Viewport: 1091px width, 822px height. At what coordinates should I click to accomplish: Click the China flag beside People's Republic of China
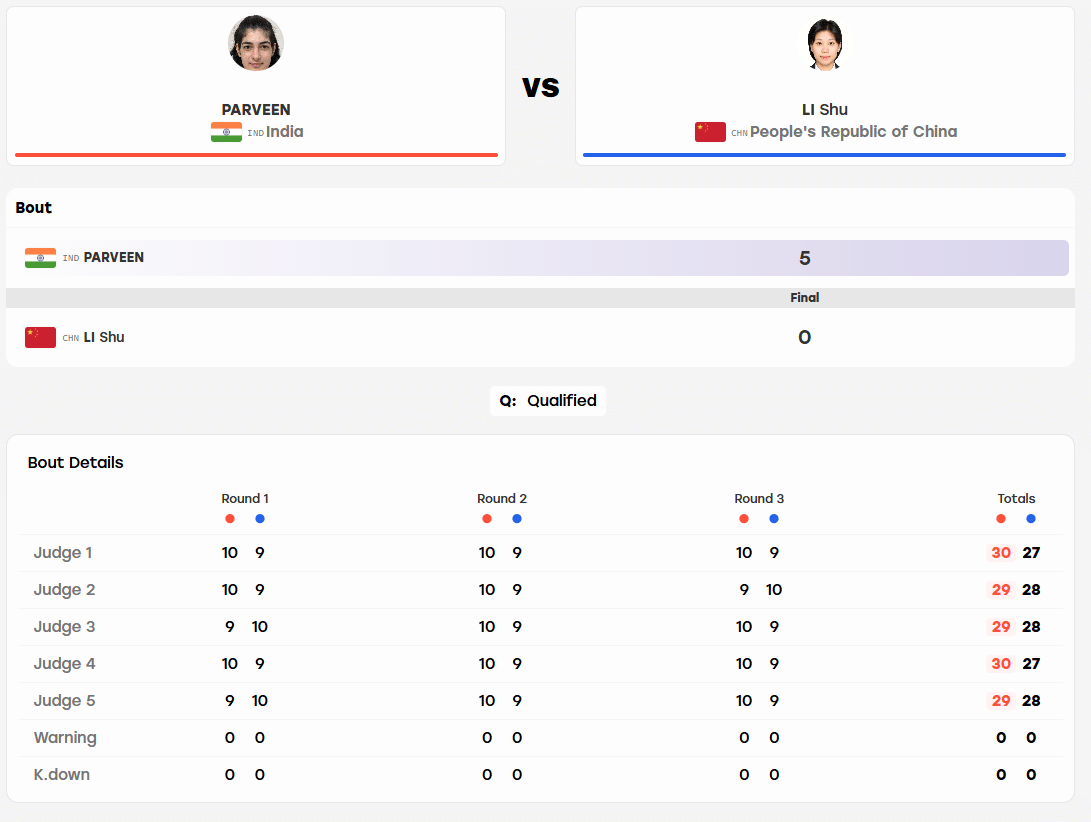pos(710,132)
